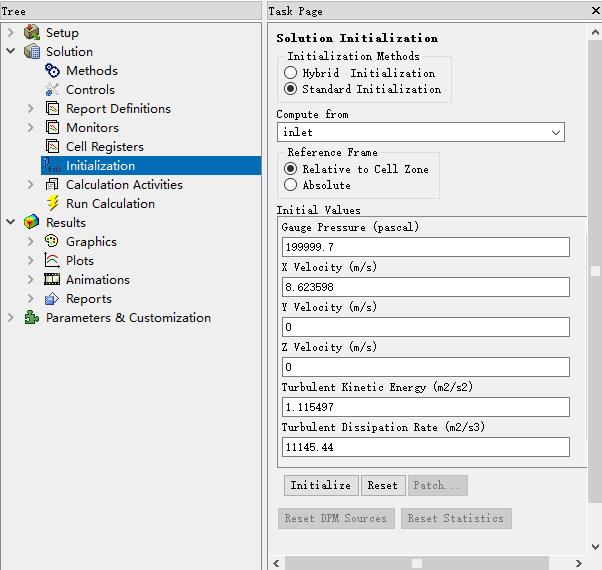Expand the Monitors node

click(31, 127)
